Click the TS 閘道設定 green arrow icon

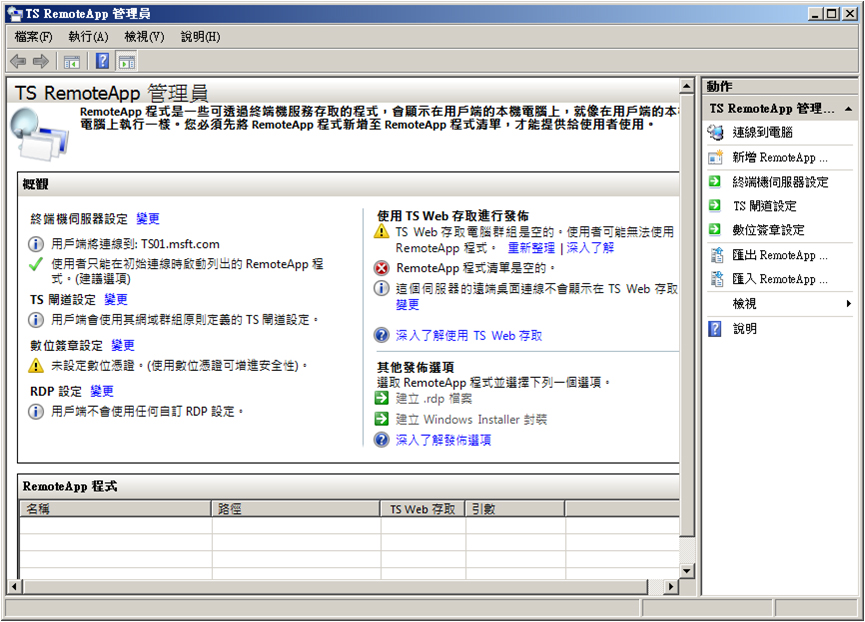[x=715, y=206]
